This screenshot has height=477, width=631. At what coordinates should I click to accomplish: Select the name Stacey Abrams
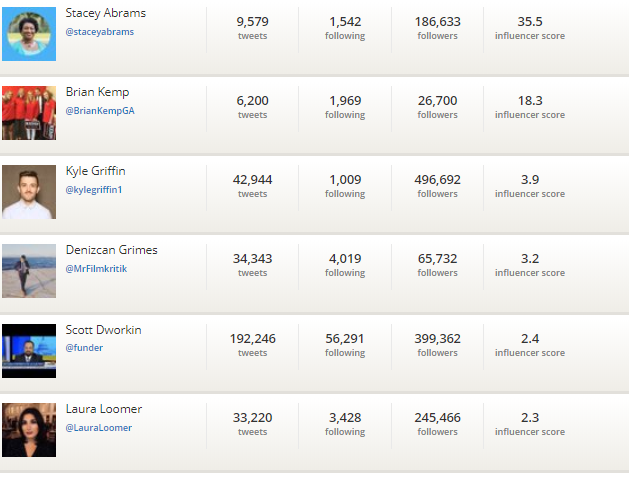(105, 13)
